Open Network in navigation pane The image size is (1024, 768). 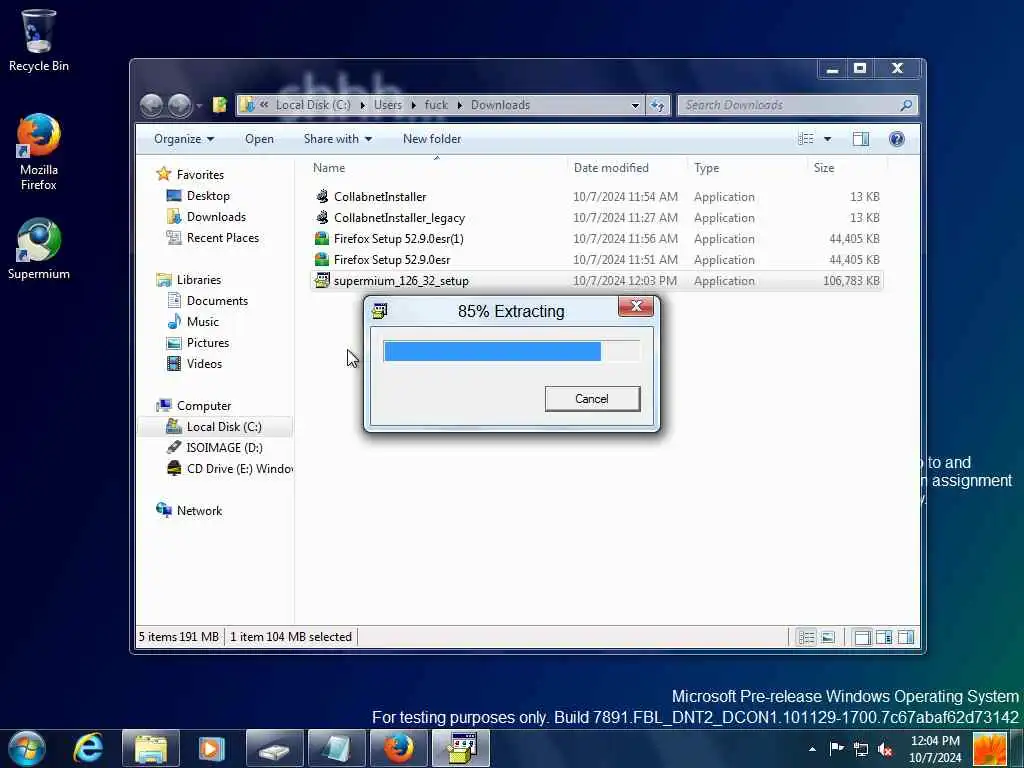pyautogui.click(x=189, y=511)
